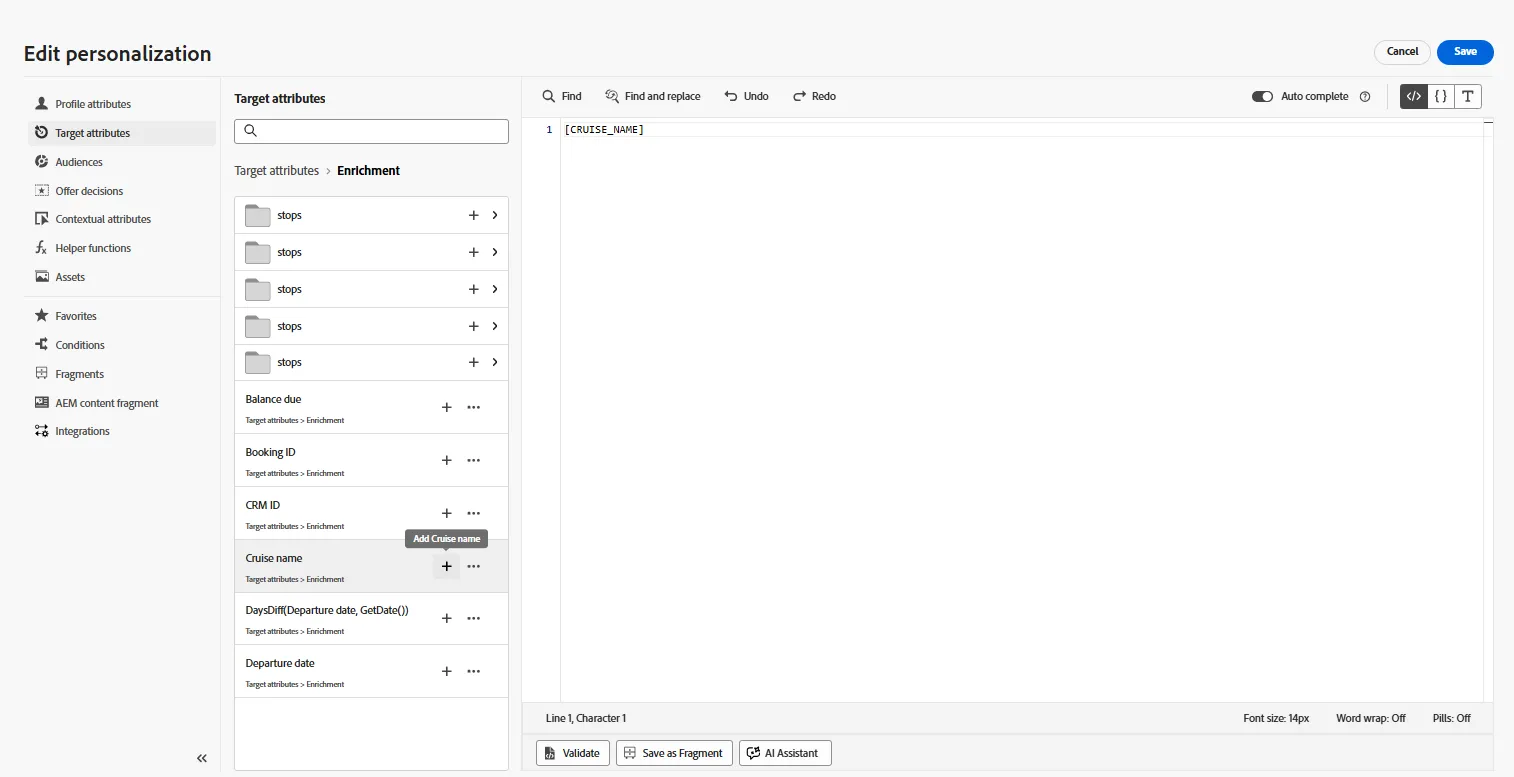Open Profile attributes in the sidebar
The image size is (1514, 777).
(122, 104)
